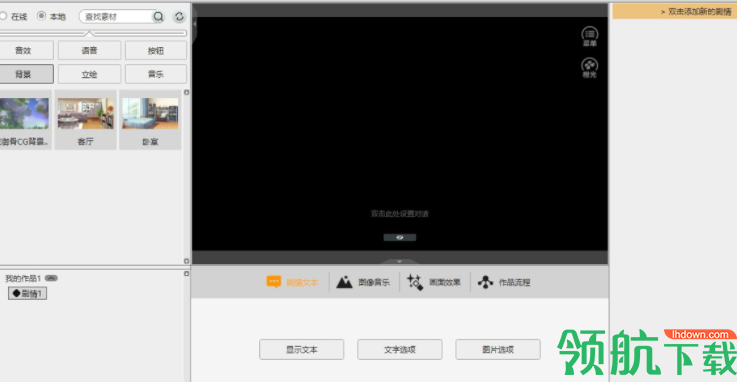Open the 语音 asset category
Viewport: 737px width, 382px height.
click(x=89, y=50)
